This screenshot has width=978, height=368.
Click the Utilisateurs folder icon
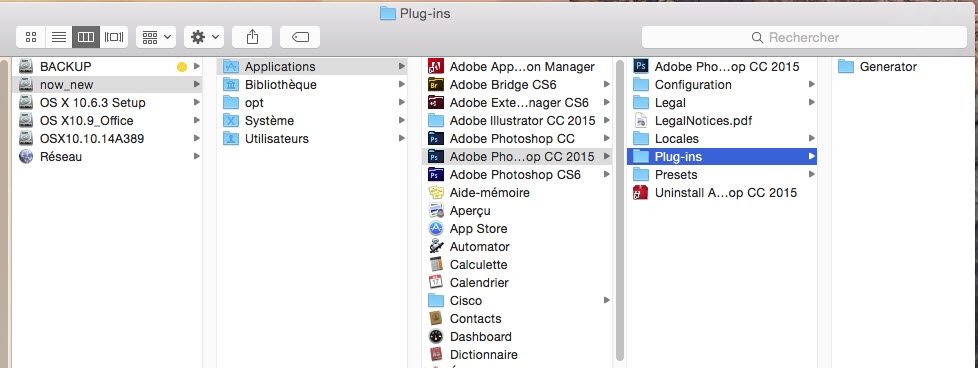pos(231,138)
